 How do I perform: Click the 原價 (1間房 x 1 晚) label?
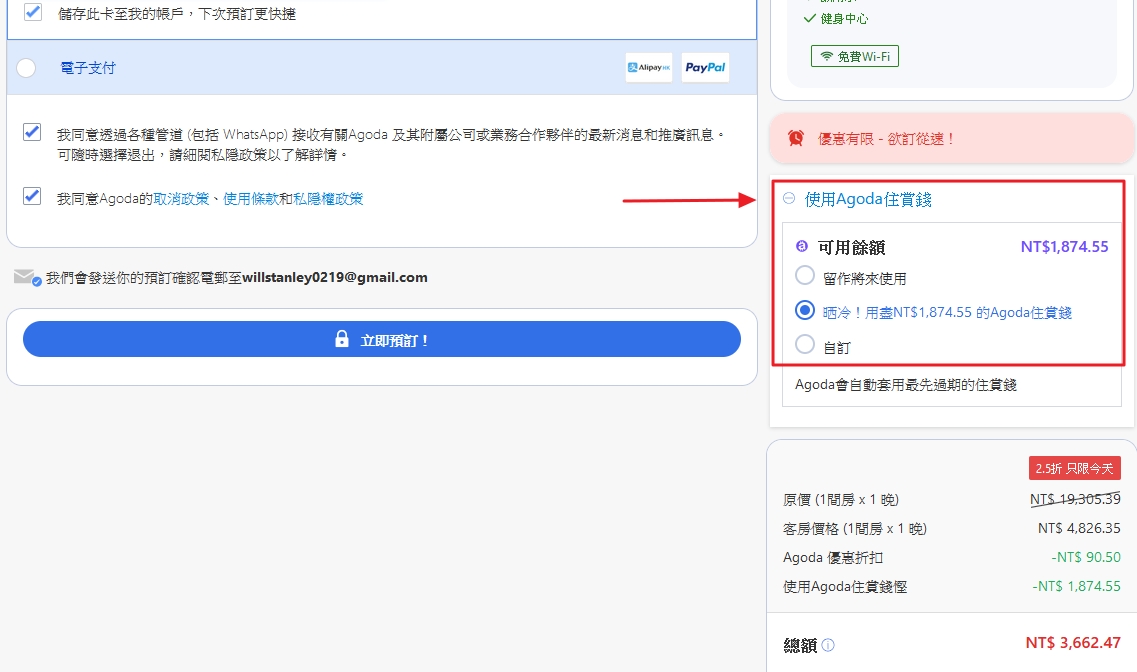coord(841,500)
